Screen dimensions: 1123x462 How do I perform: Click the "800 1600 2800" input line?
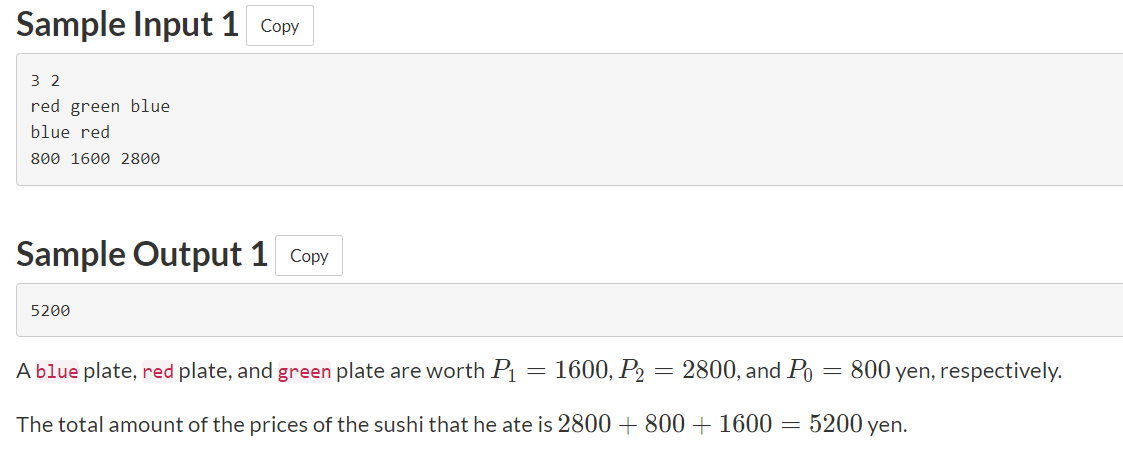[x=95, y=158]
